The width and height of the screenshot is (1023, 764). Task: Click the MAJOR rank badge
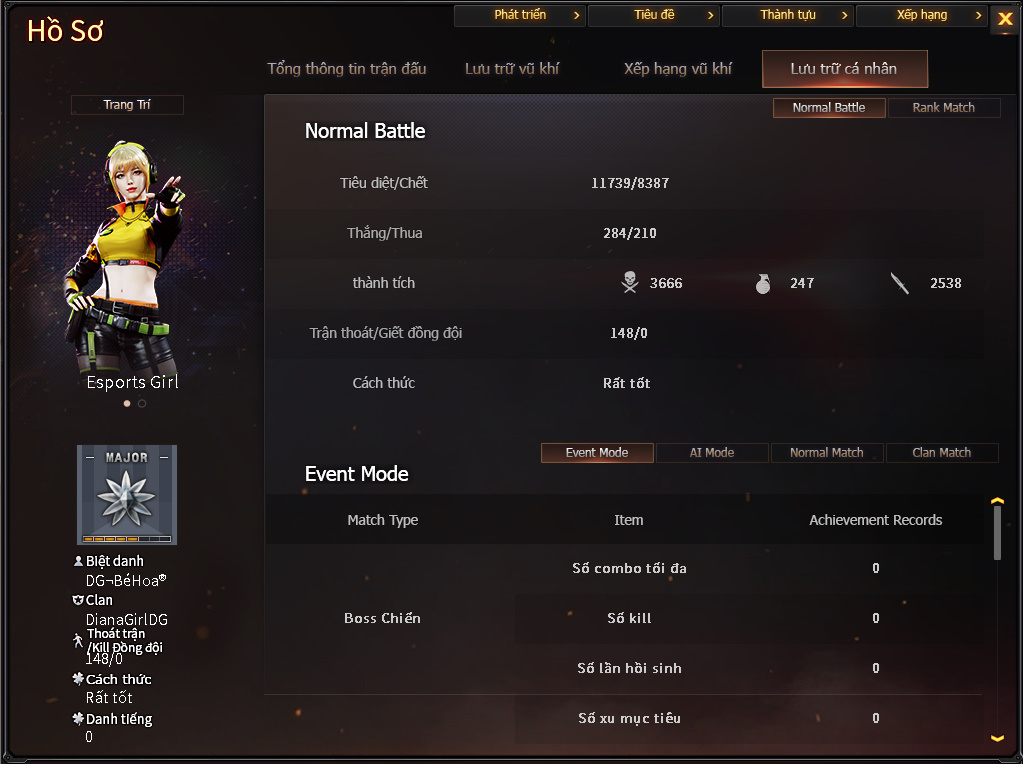pyautogui.click(x=127, y=495)
